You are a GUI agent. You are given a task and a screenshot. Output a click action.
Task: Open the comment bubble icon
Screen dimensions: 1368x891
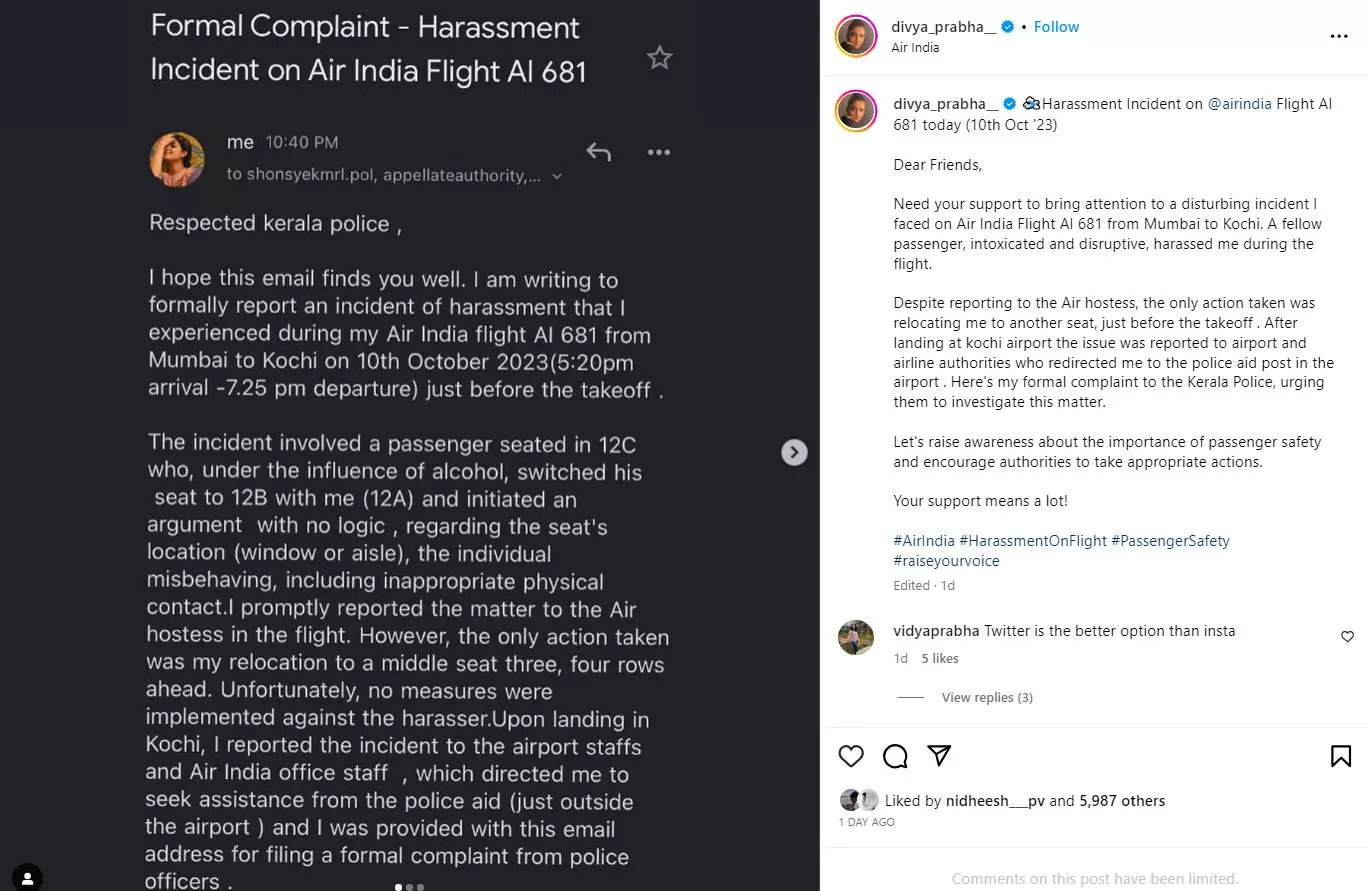(x=895, y=756)
